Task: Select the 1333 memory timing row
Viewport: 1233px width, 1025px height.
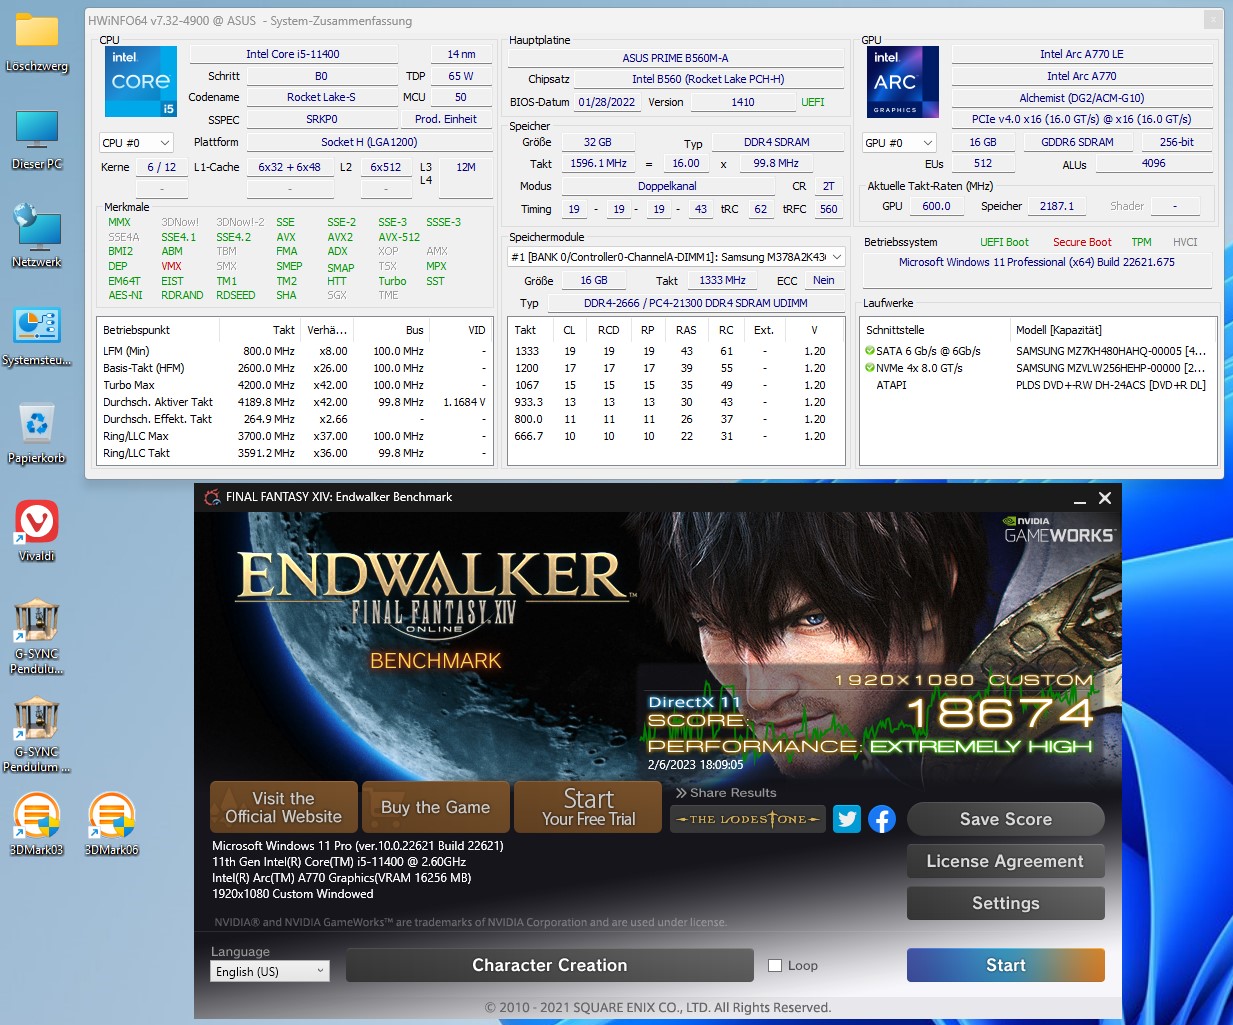Action: pyautogui.click(x=676, y=351)
